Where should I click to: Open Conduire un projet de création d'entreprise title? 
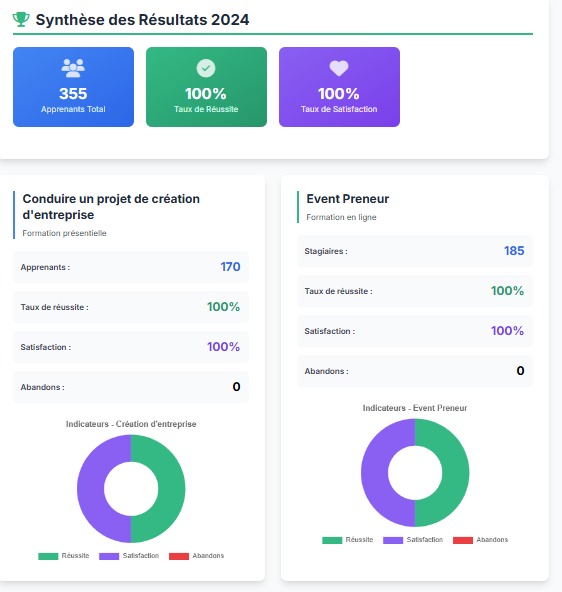[x=111, y=207]
